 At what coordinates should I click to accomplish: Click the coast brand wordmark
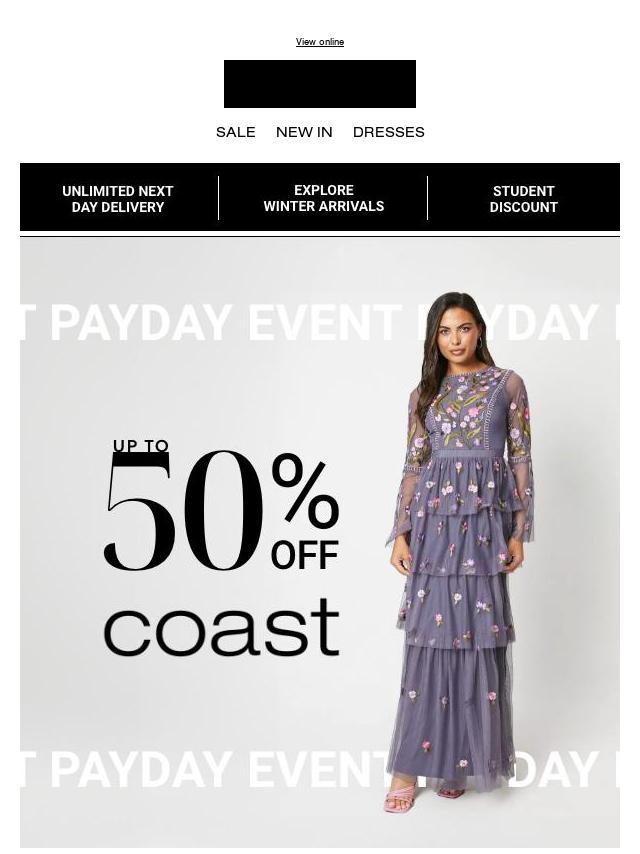click(222, 627)
